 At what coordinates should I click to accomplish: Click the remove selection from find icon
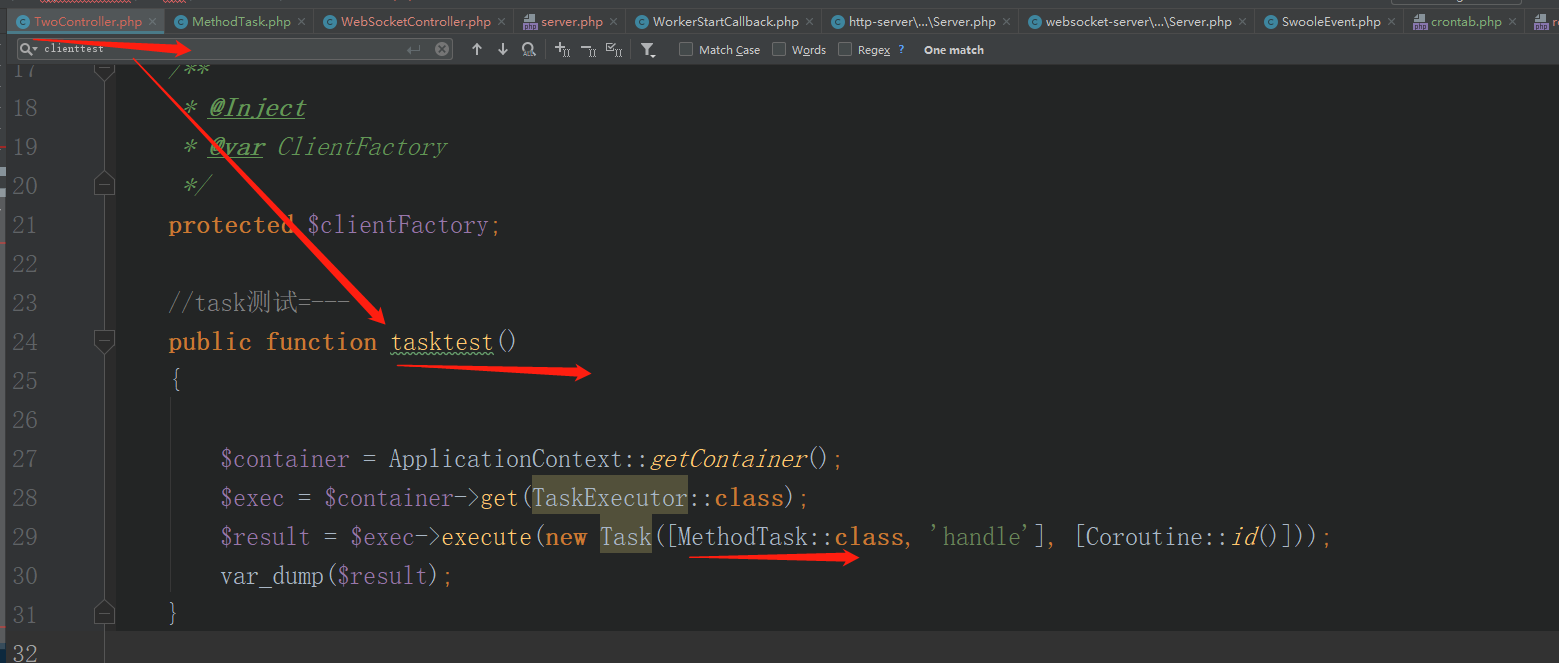click(x=588, y=49)
